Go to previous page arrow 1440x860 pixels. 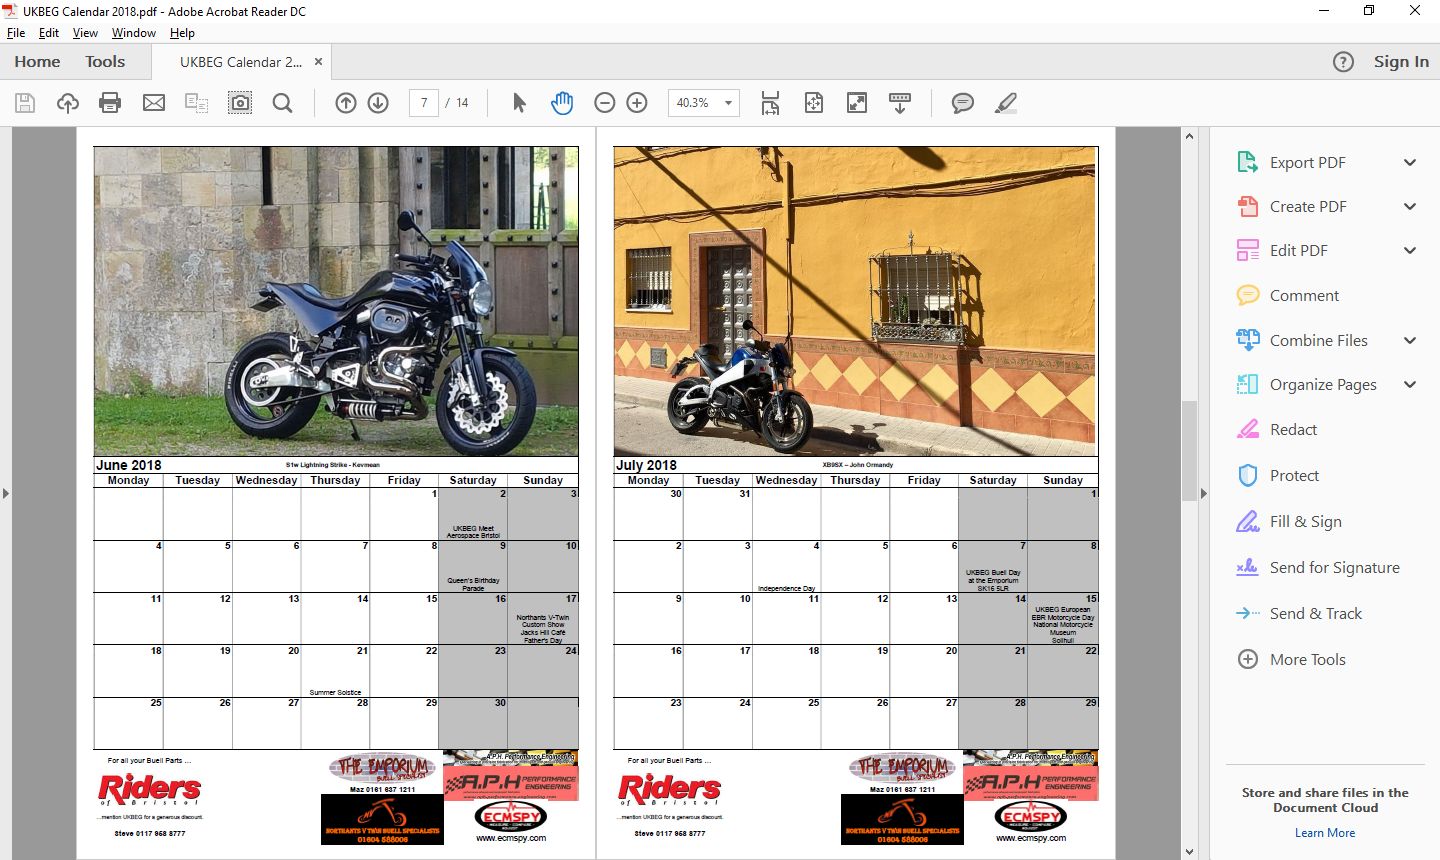coord(346,103)
